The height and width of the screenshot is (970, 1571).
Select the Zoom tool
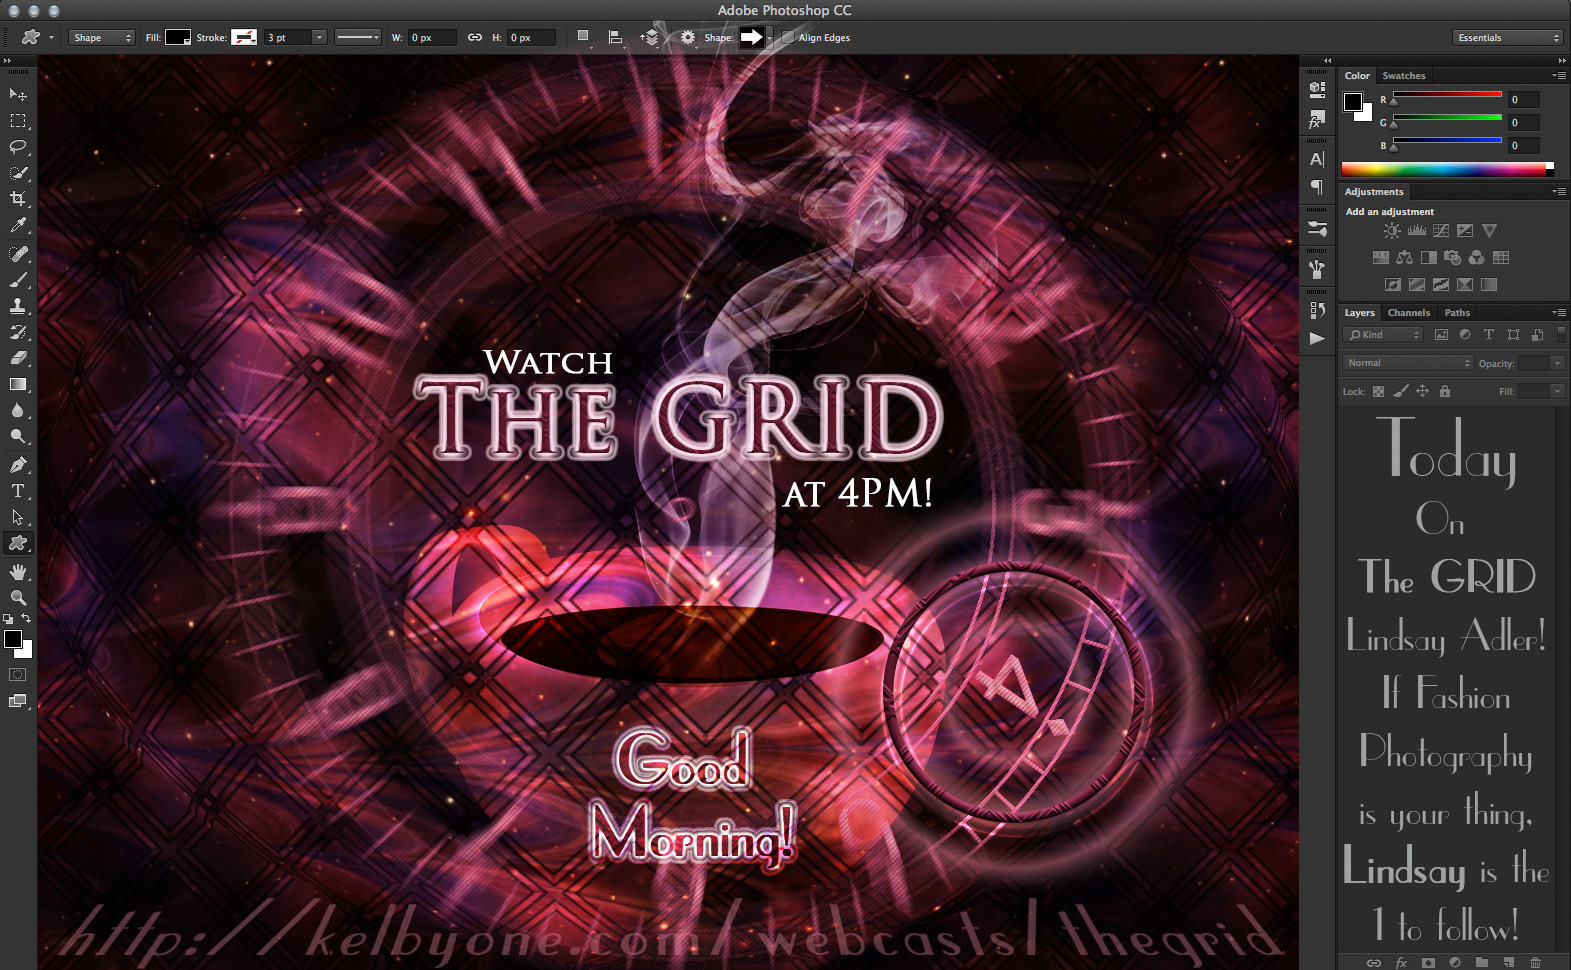pyautogui.click(x=18, y=597)
